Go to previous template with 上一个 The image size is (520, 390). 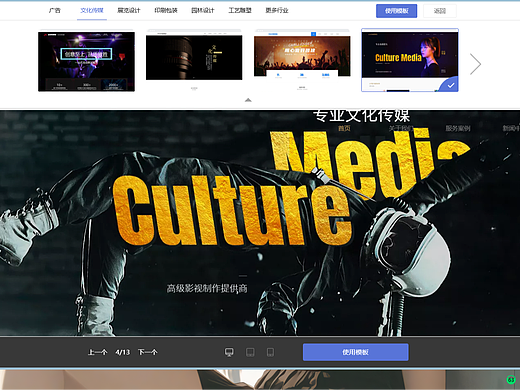[x=97, y=352]
